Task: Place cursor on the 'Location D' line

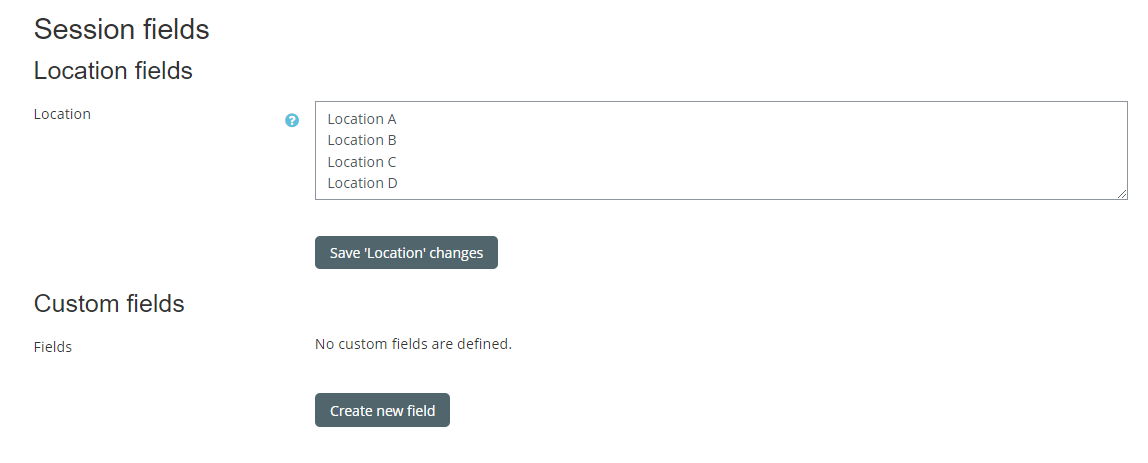Action: [x=362, y=183]
